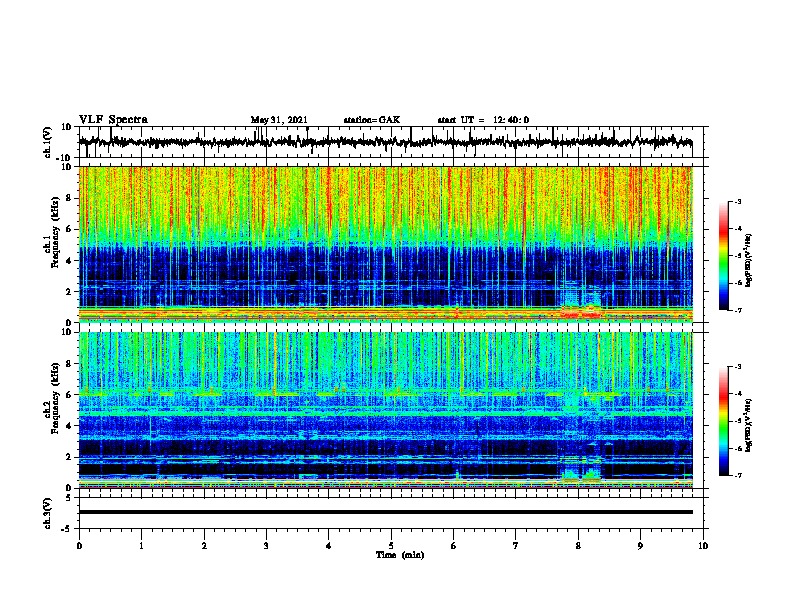792x612 pixels.
Task: Click time axis tick label "10"
Action: (x=703, y=546)
